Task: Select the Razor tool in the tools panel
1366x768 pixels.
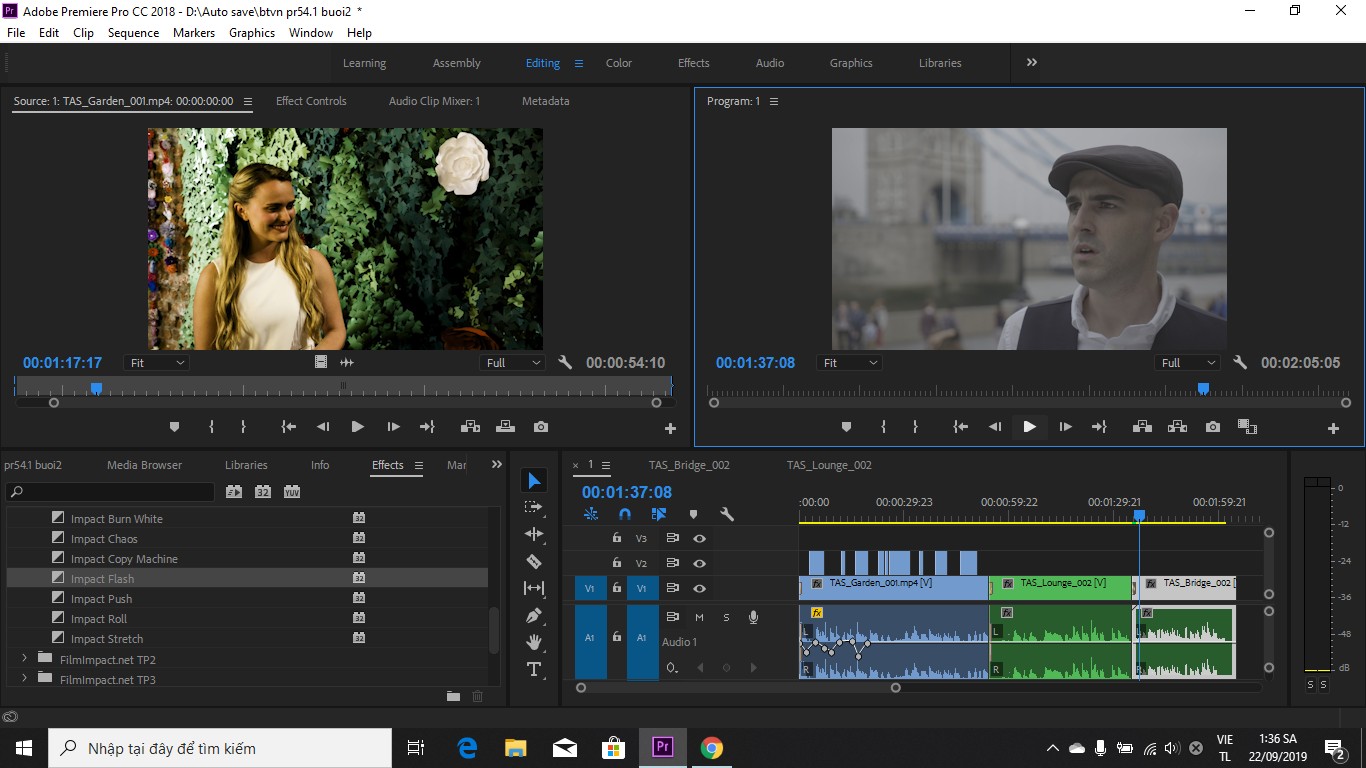Action: (x=534, y=561)
